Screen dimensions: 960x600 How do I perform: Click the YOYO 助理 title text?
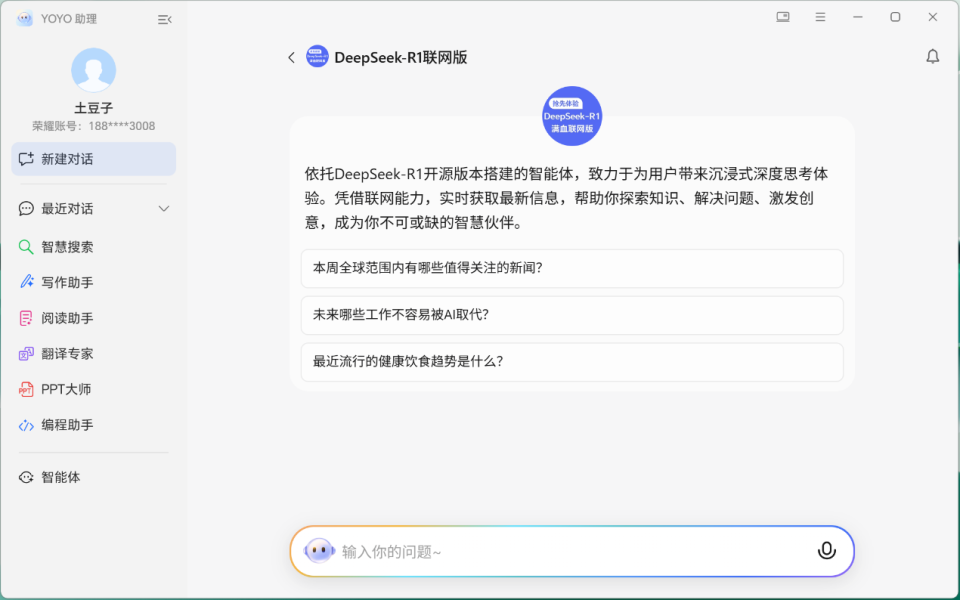coord(69,19)
